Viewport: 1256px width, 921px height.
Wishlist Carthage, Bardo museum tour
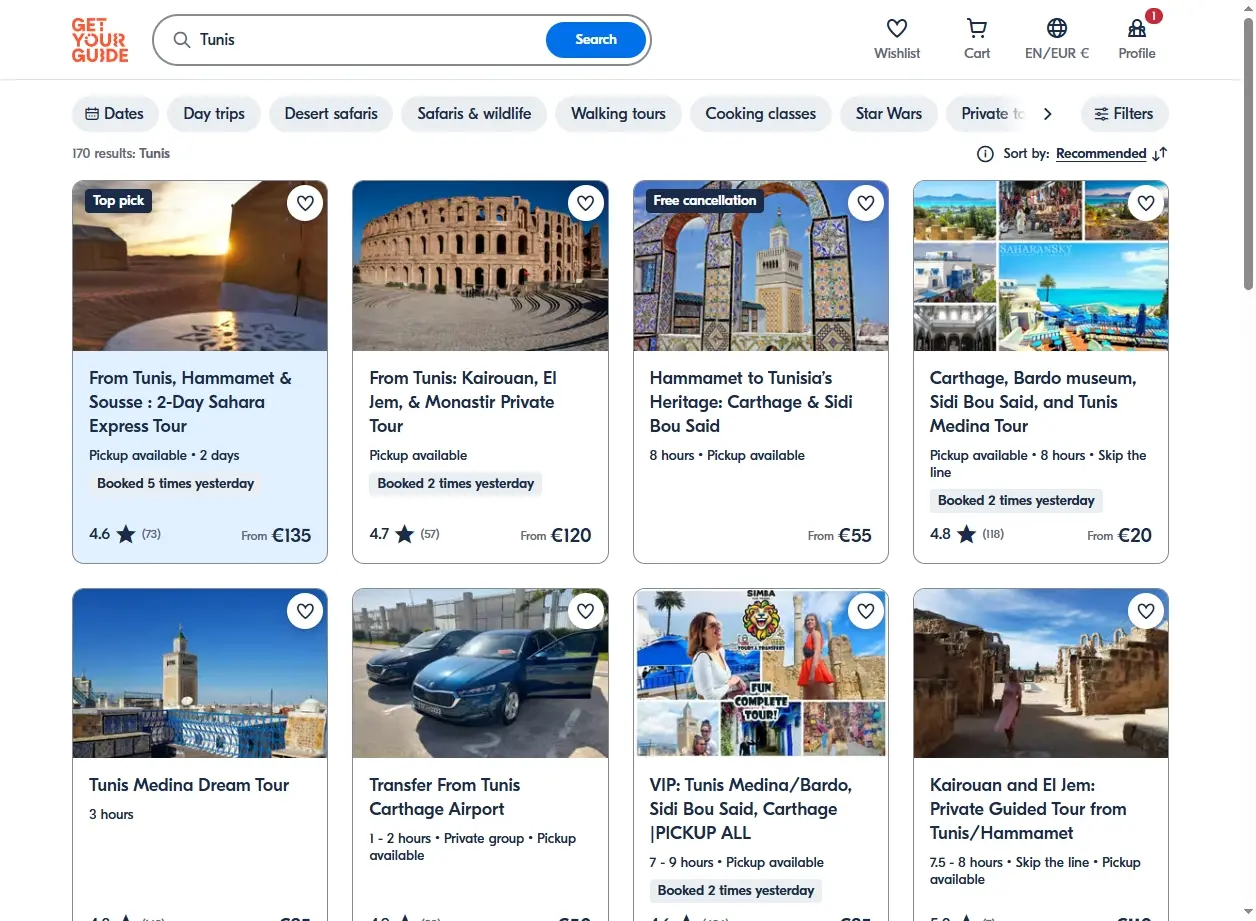click(1145, 203)
